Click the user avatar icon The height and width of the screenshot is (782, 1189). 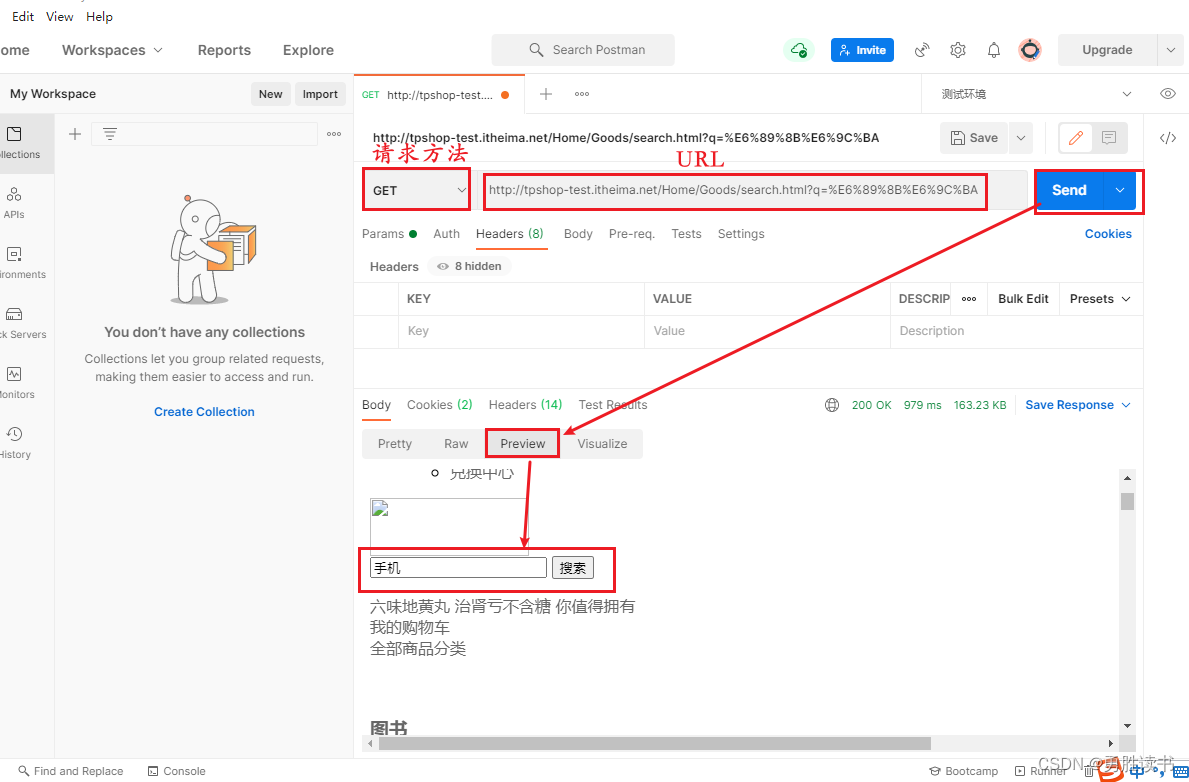(x=1030, y=50)
